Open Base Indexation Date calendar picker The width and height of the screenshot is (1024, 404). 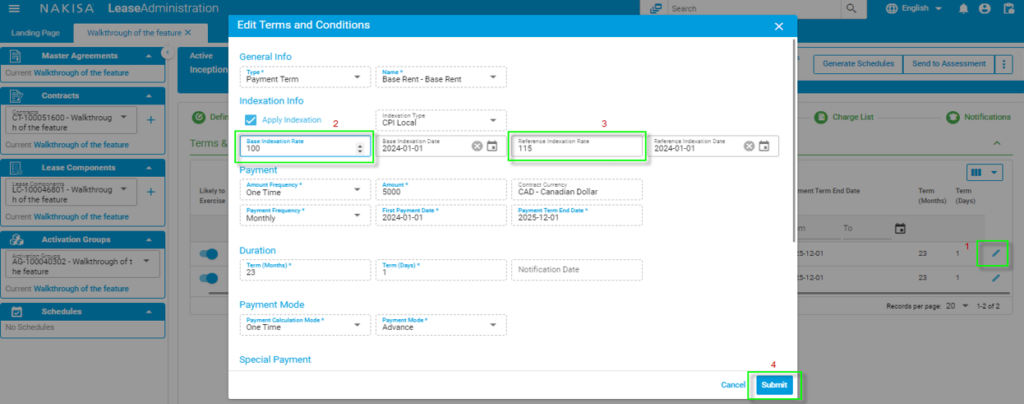(x=492, y=147)
